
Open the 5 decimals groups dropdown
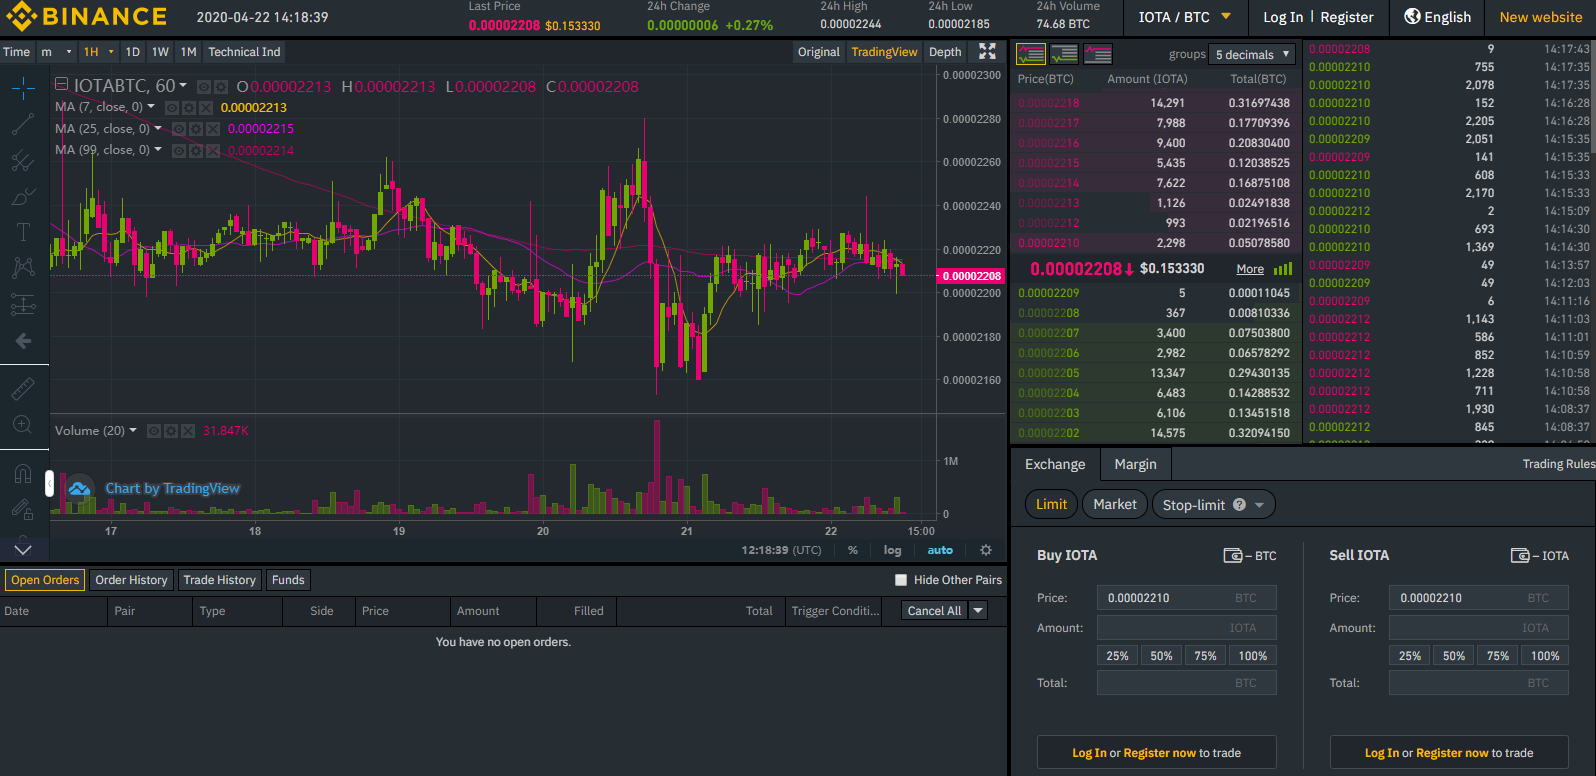coord(1252,54)
